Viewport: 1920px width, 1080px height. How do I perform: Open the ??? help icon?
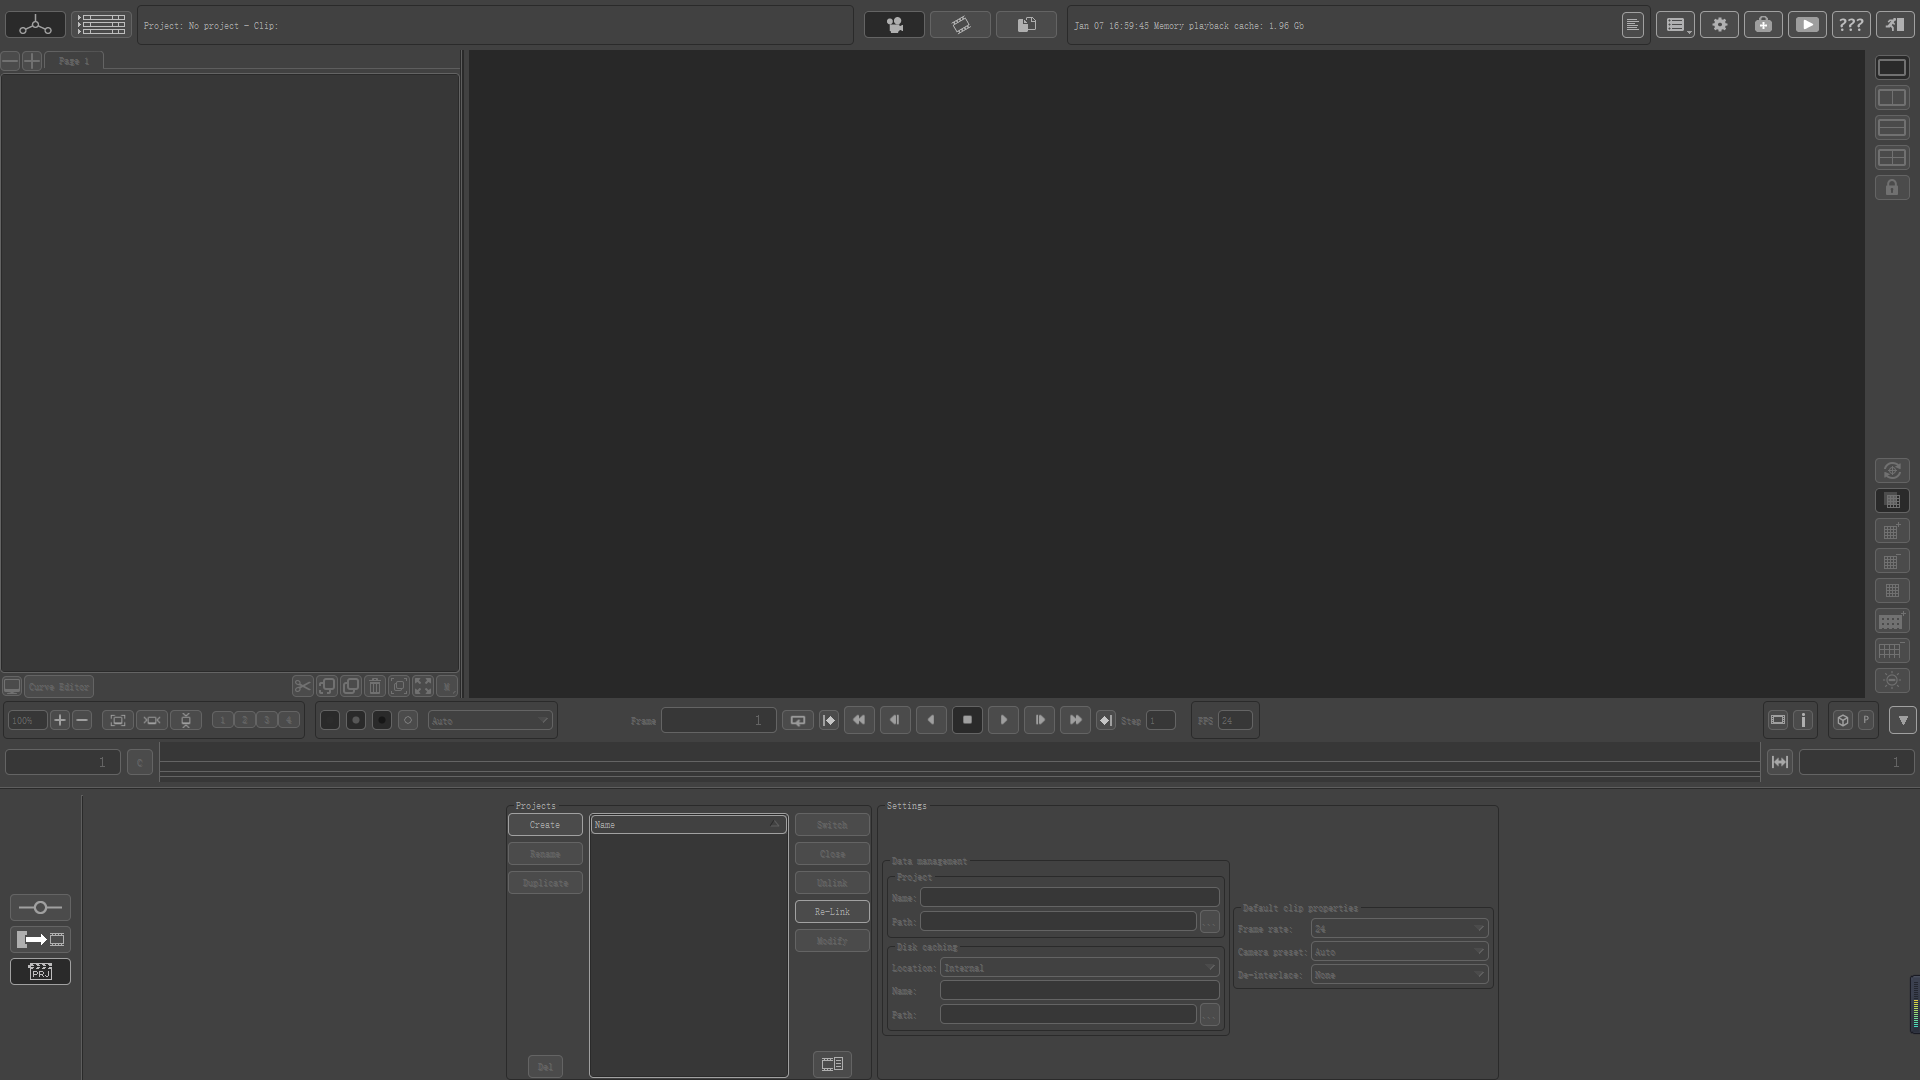pyautogui.click(x=1852, y=25)
